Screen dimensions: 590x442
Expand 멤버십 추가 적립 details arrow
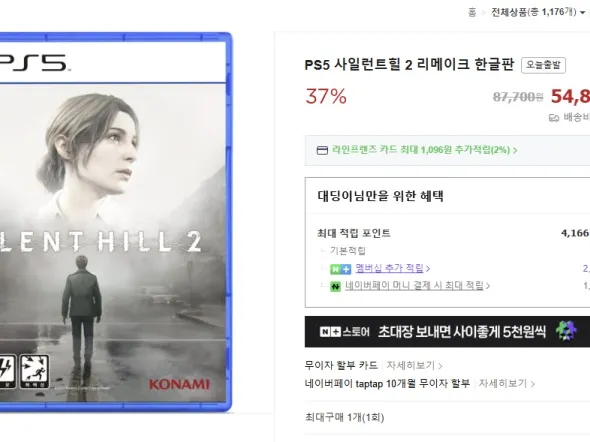point(428,269)
